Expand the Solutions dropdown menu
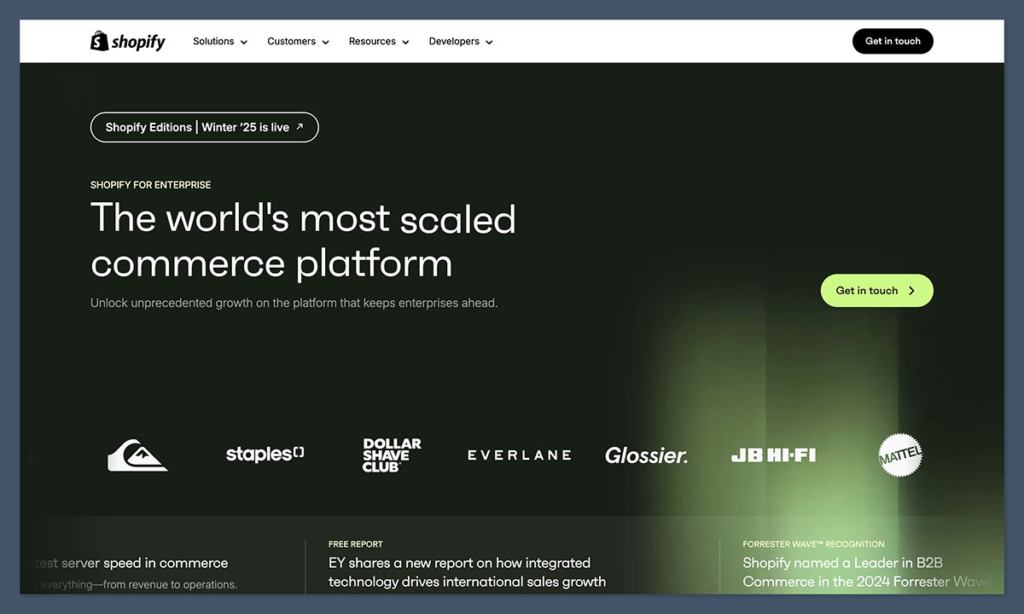 (x=219, y=41)
